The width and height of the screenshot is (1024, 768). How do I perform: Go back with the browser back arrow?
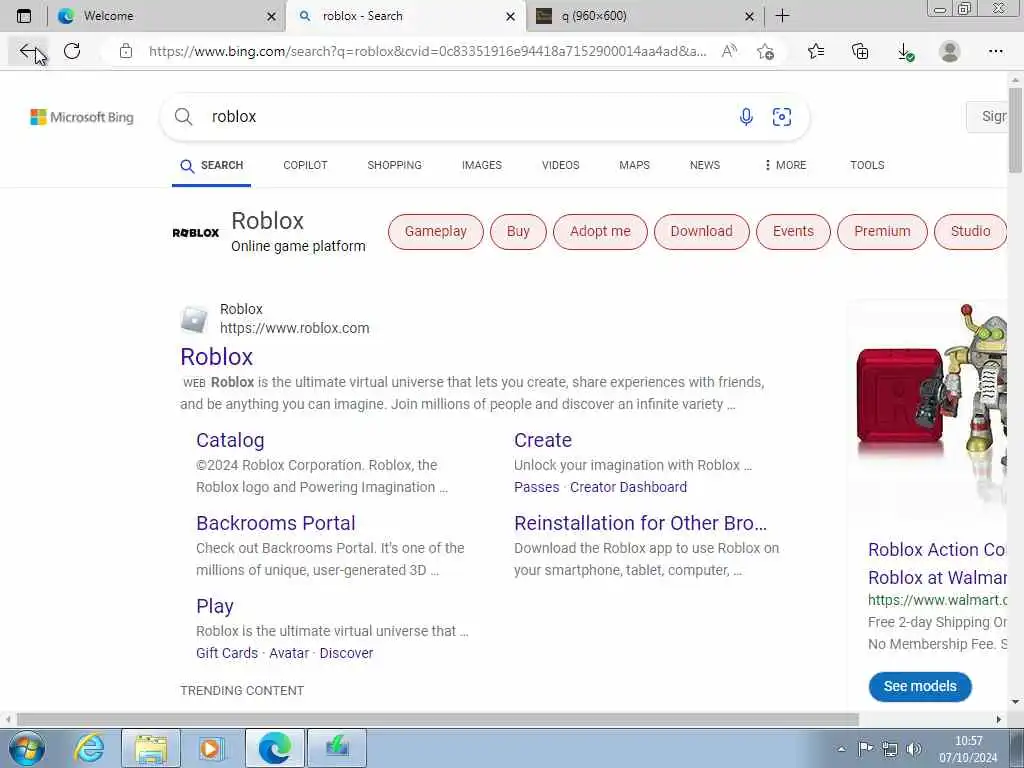click(27, 51)
